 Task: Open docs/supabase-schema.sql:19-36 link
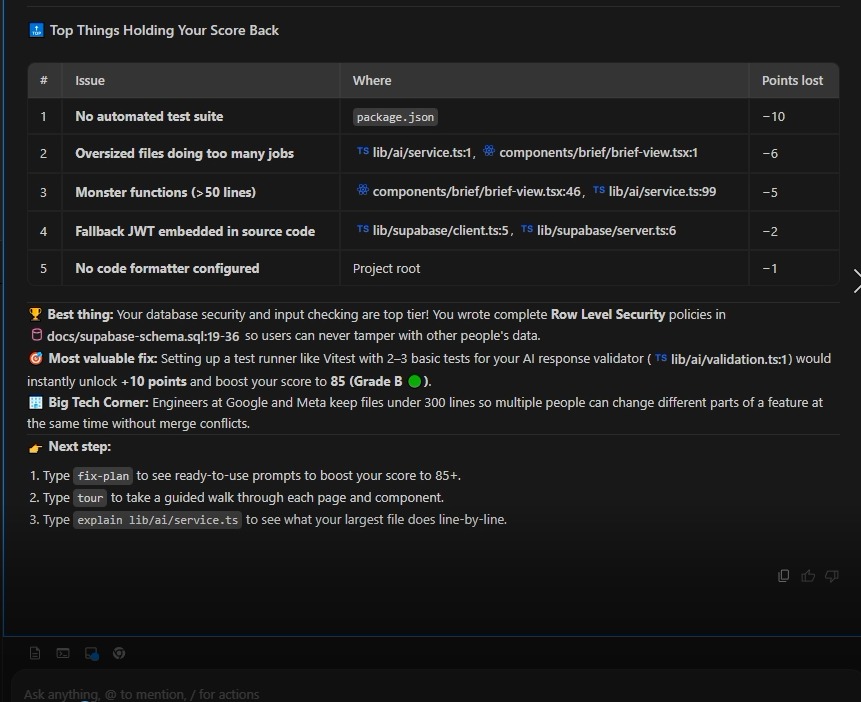(x=135, y=336)
